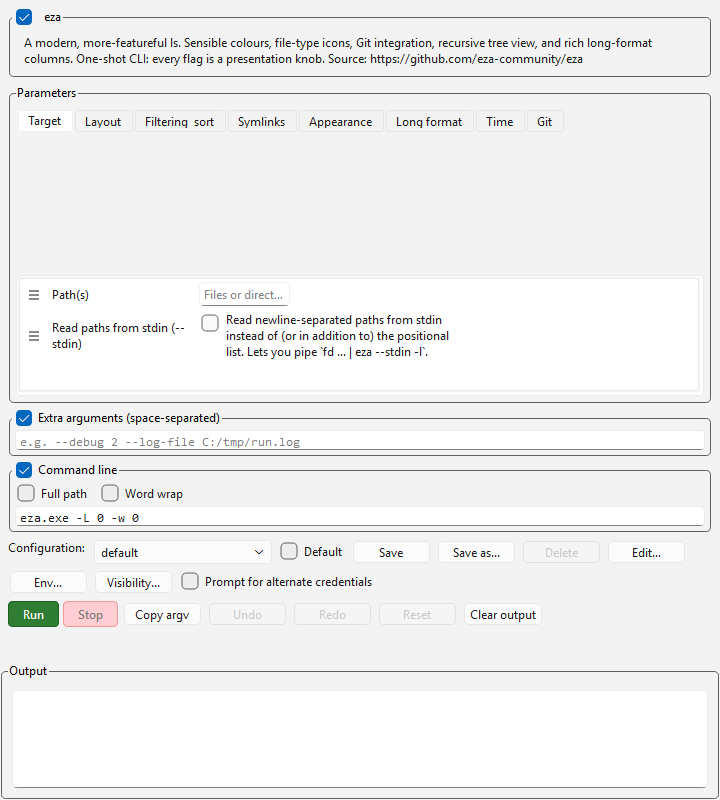Open the Symlinks tab

pos(262,121)
